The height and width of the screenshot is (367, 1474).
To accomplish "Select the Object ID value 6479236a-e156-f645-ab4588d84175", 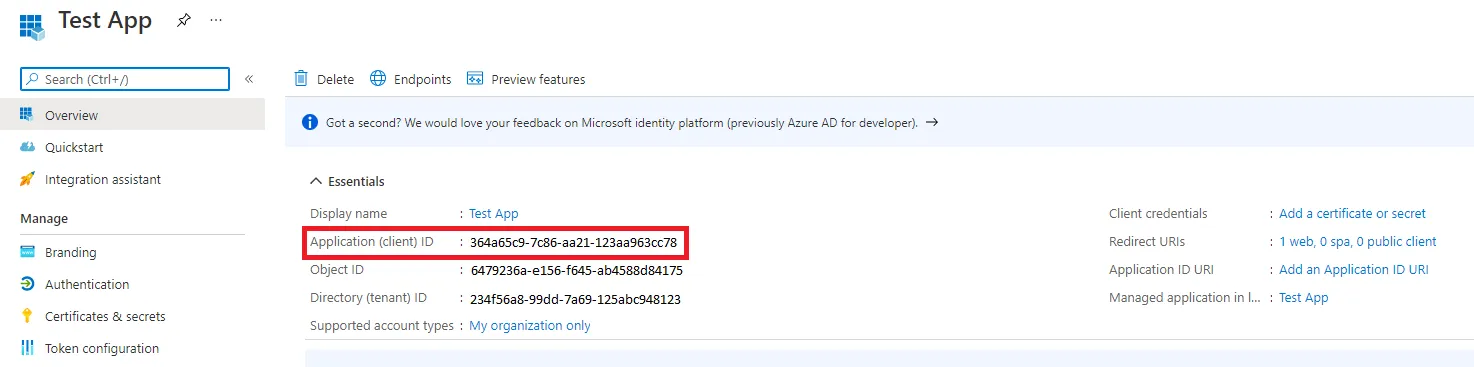I will click(577, 270).
